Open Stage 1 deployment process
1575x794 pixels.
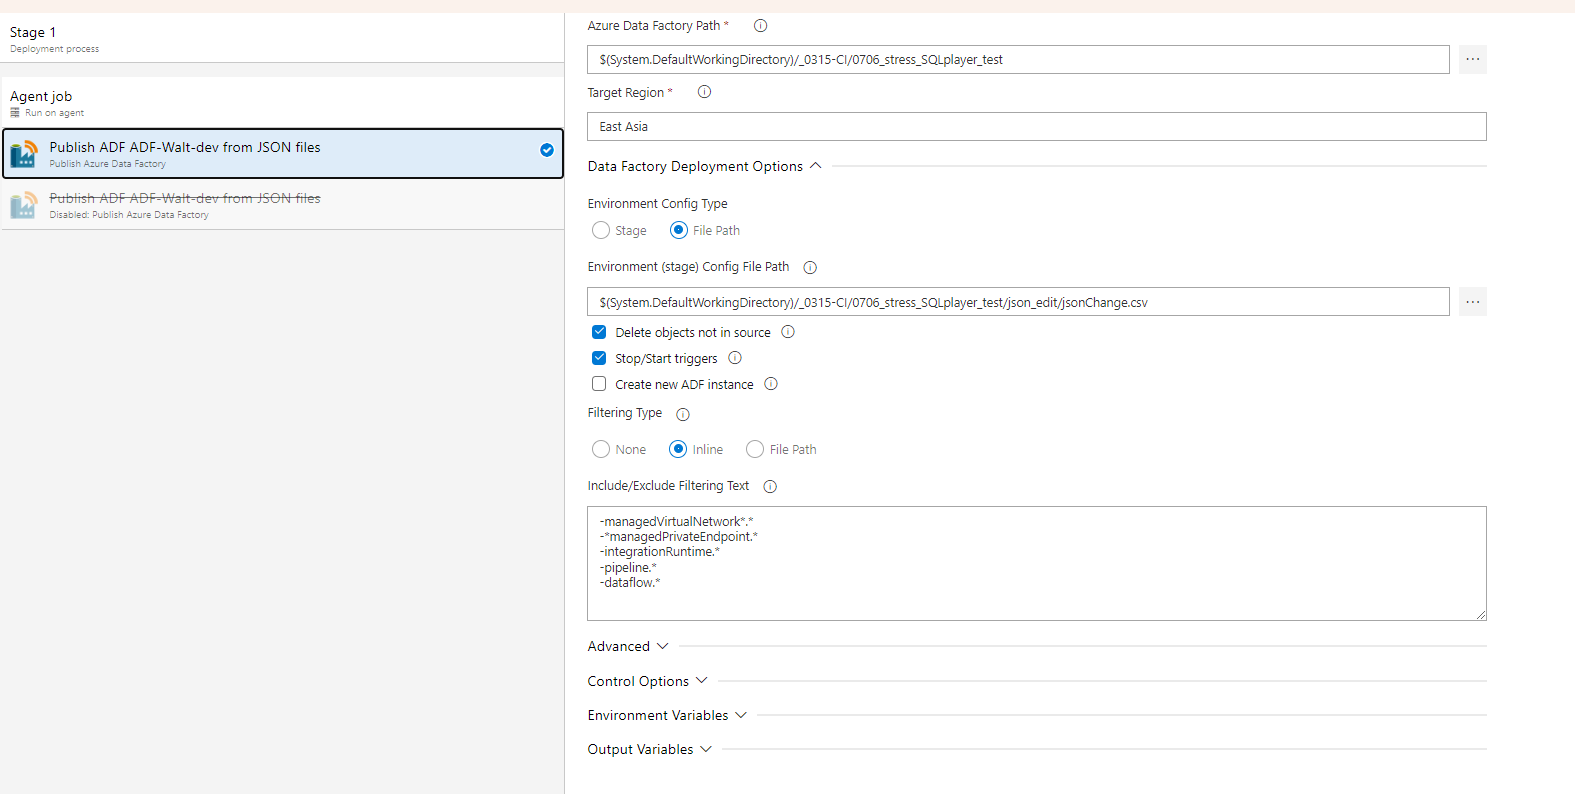coord(283,39)
